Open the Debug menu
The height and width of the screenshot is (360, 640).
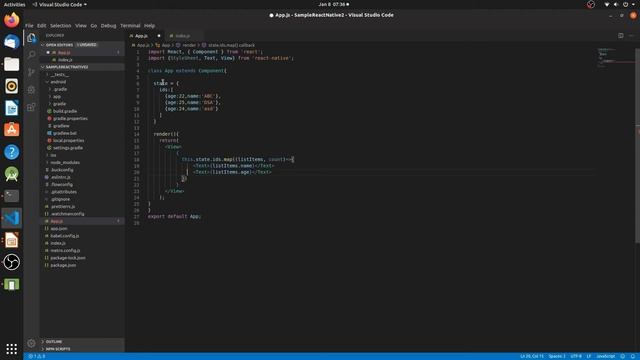(x=109, y=25)
